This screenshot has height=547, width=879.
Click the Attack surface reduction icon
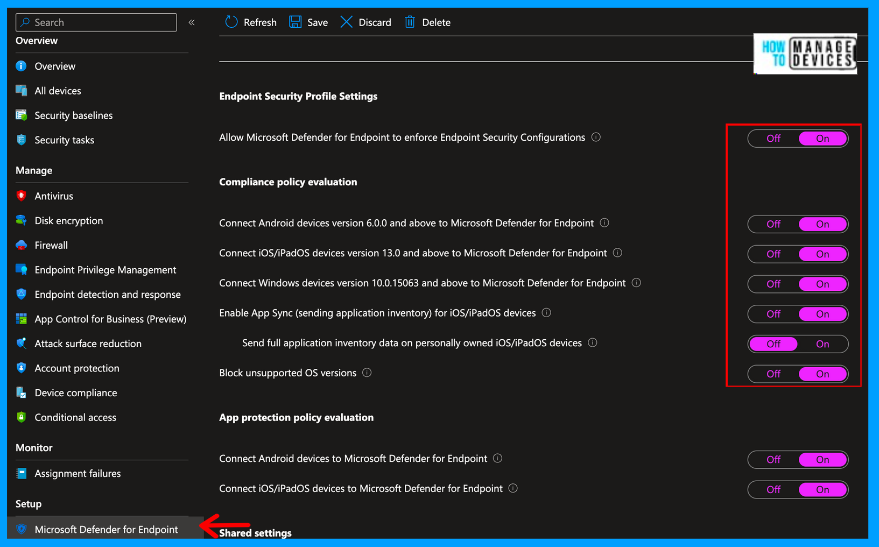click(21, 344)
